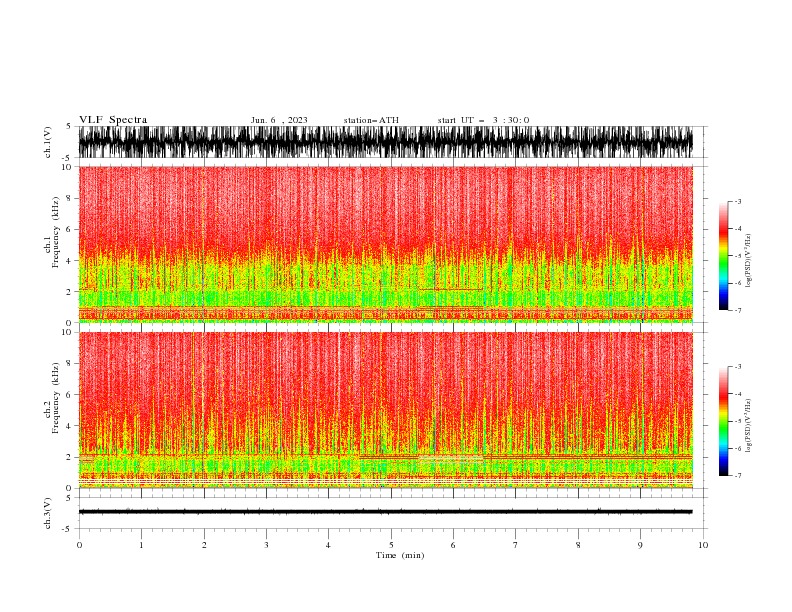
Task: Click the "-3" tick on ch.2 colorbar
Action: tap(738, 367)
